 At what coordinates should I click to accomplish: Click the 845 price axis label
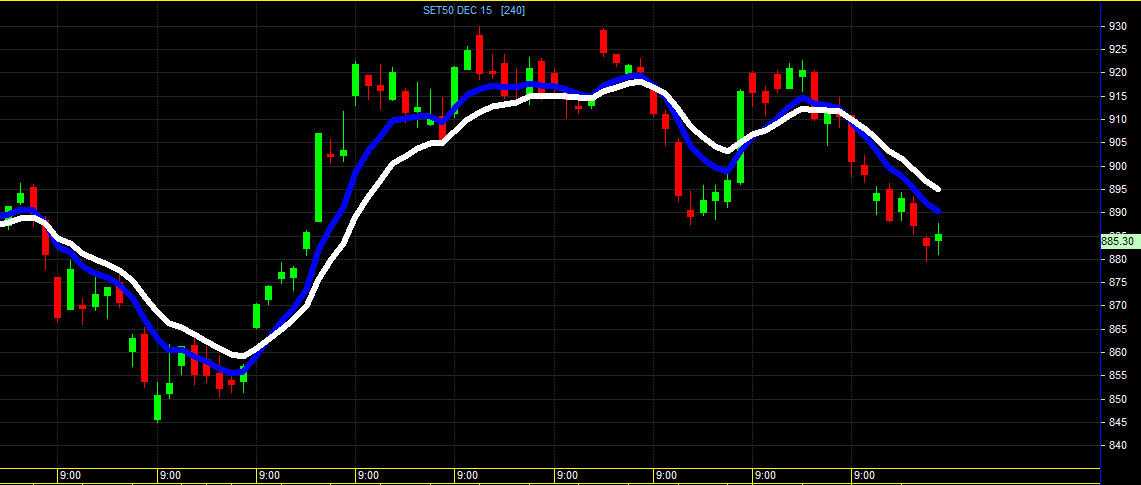tap(1117, 422)
